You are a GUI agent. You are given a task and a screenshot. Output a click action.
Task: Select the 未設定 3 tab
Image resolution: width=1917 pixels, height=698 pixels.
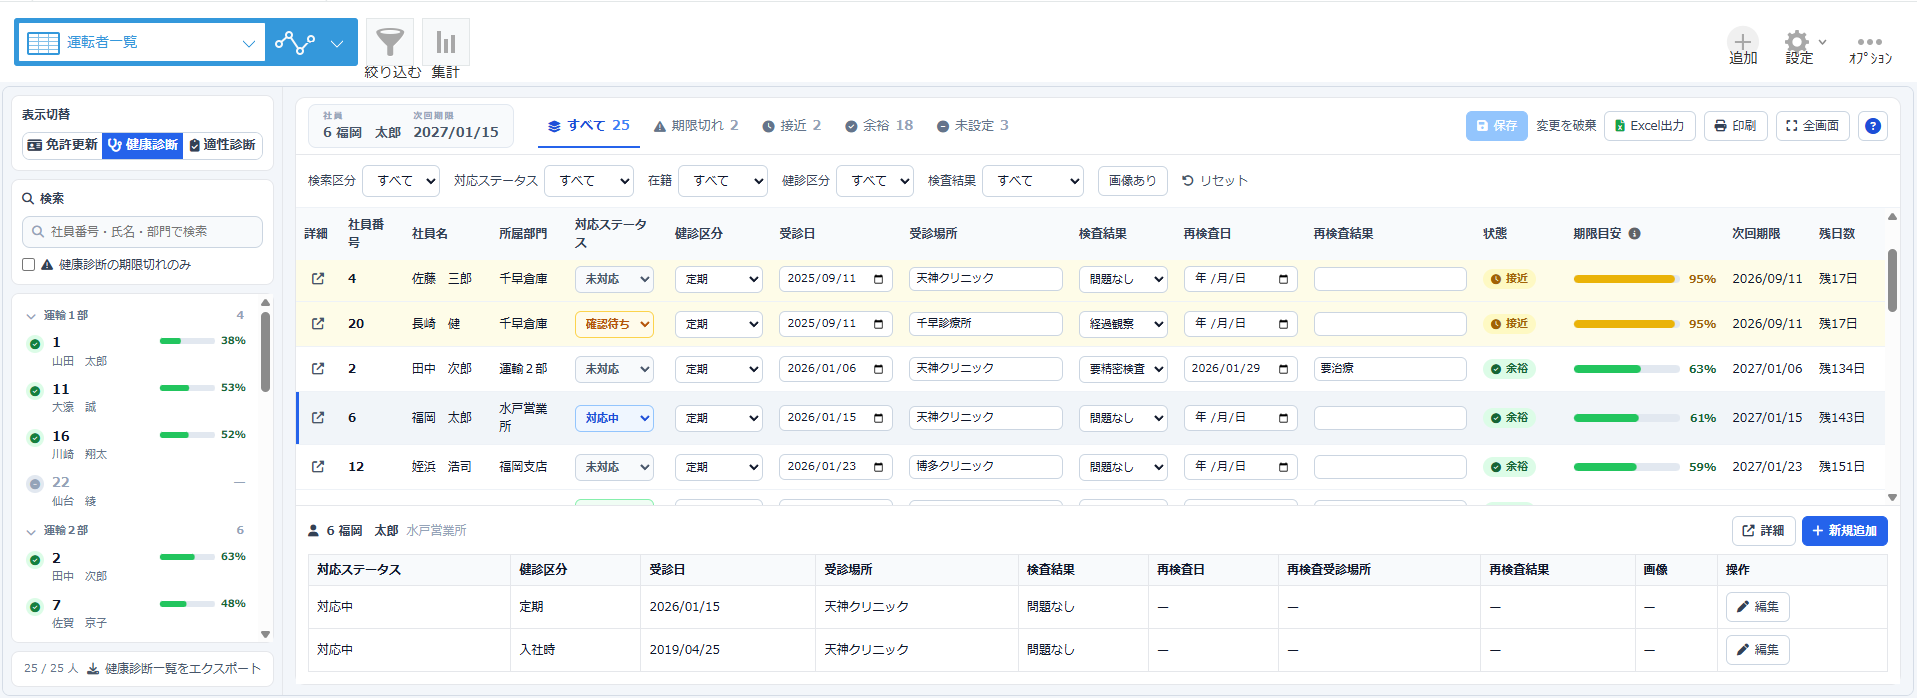[972, 126]
